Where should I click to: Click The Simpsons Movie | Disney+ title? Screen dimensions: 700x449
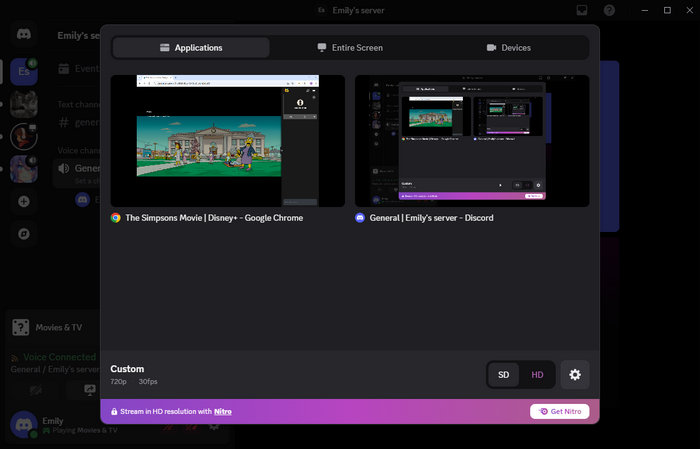(x=214, y=218)
